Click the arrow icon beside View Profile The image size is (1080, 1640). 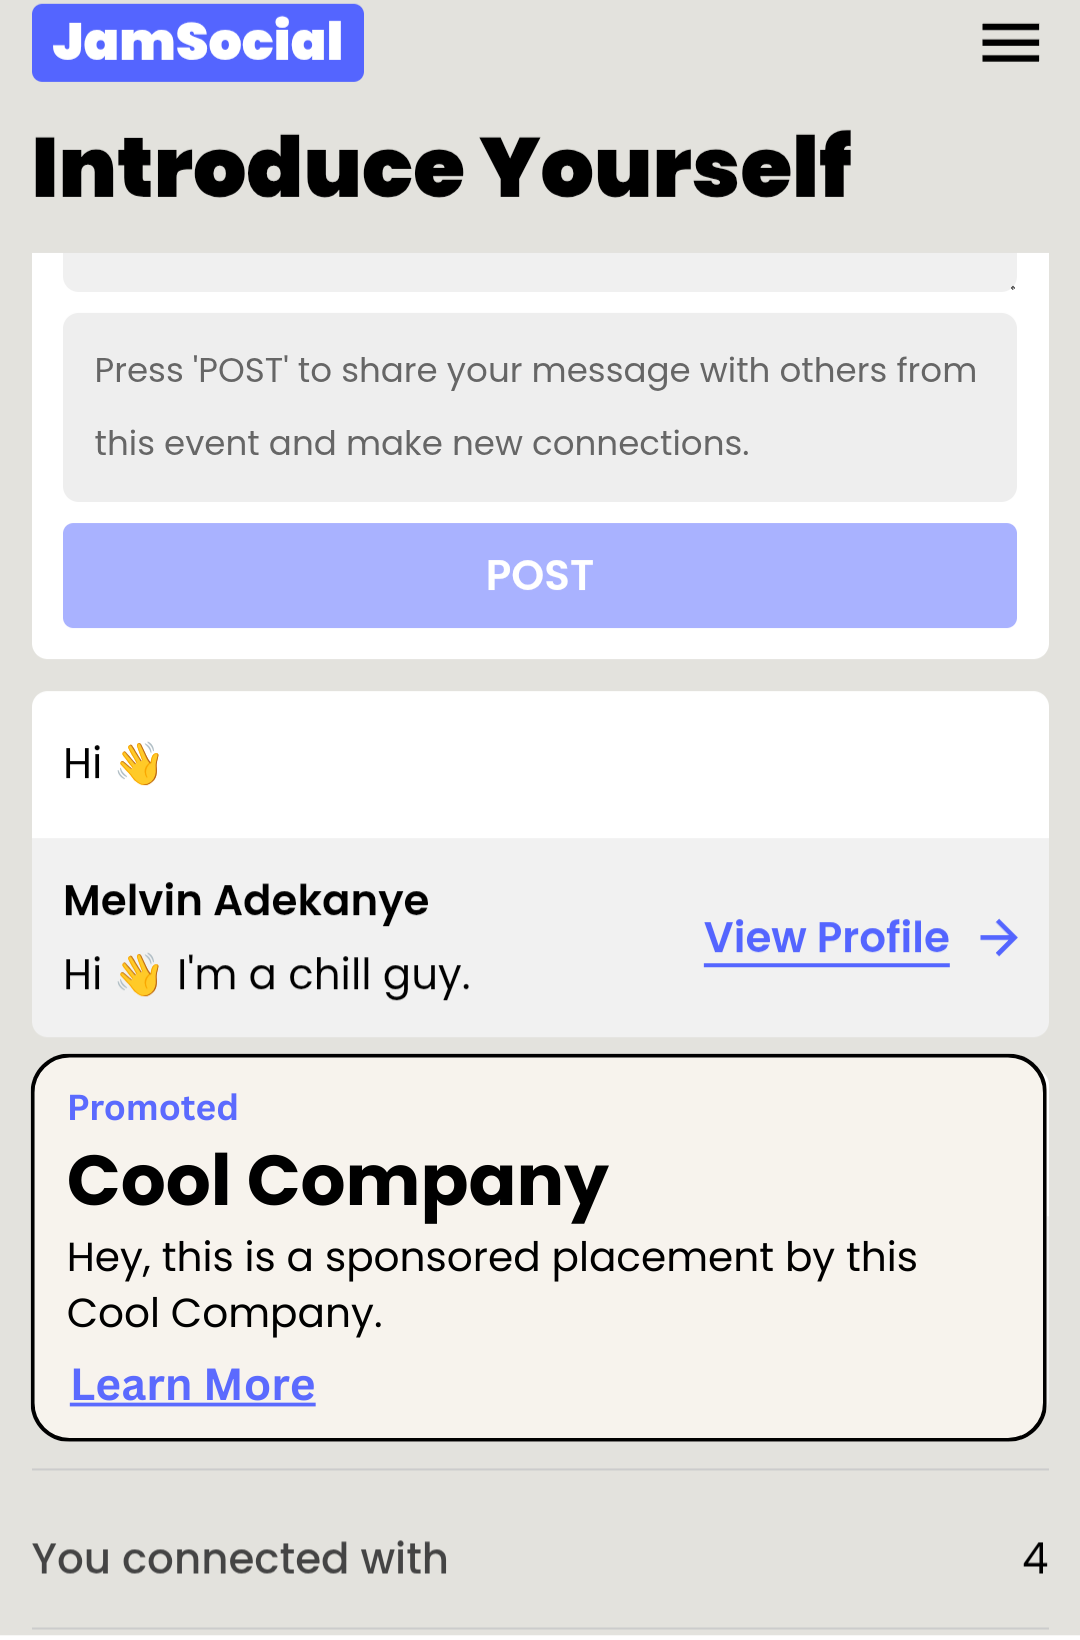coord(998,938)
